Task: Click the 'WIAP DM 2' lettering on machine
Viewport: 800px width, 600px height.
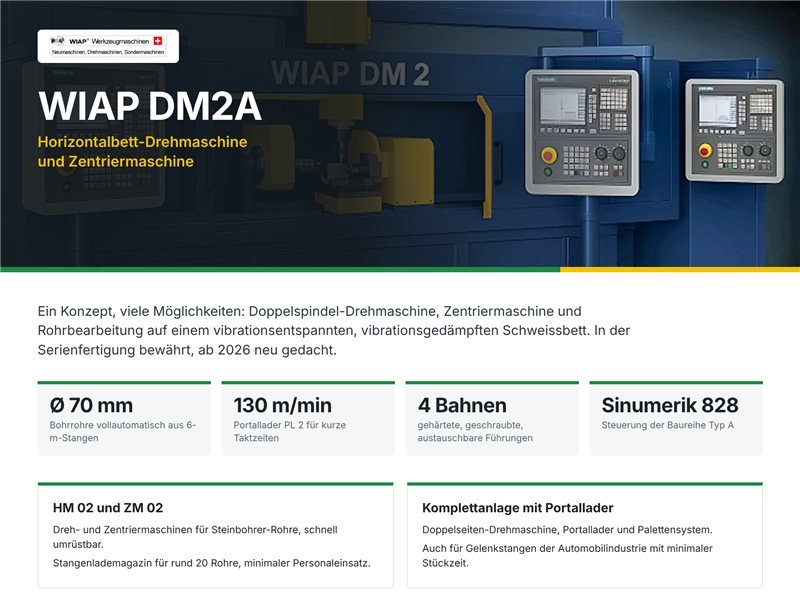Action: (x=350, y=73)
